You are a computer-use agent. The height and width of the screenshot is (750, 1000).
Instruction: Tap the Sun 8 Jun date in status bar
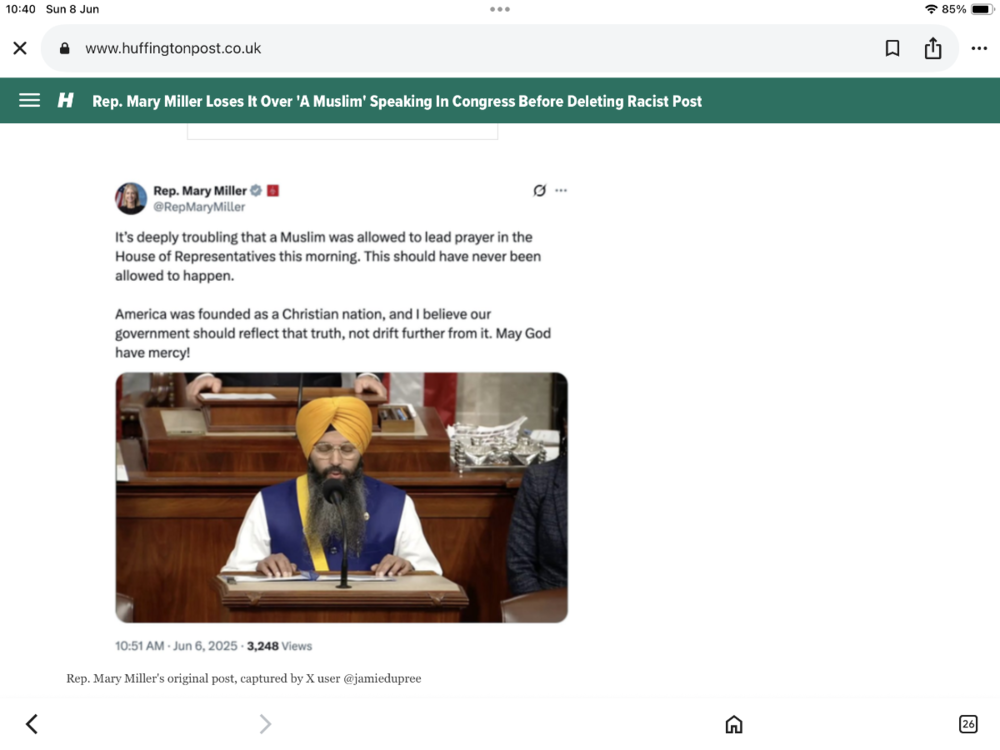click(x=72, y=9)
